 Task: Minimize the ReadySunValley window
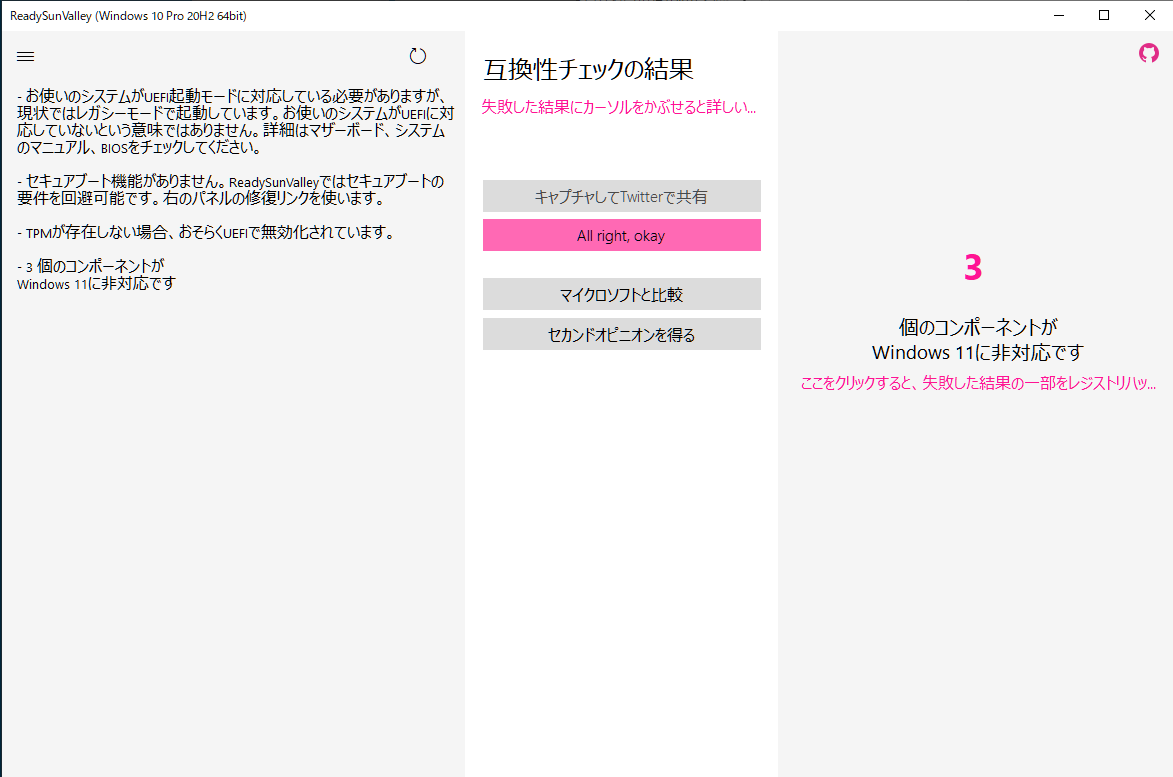tap(1057, 15)
